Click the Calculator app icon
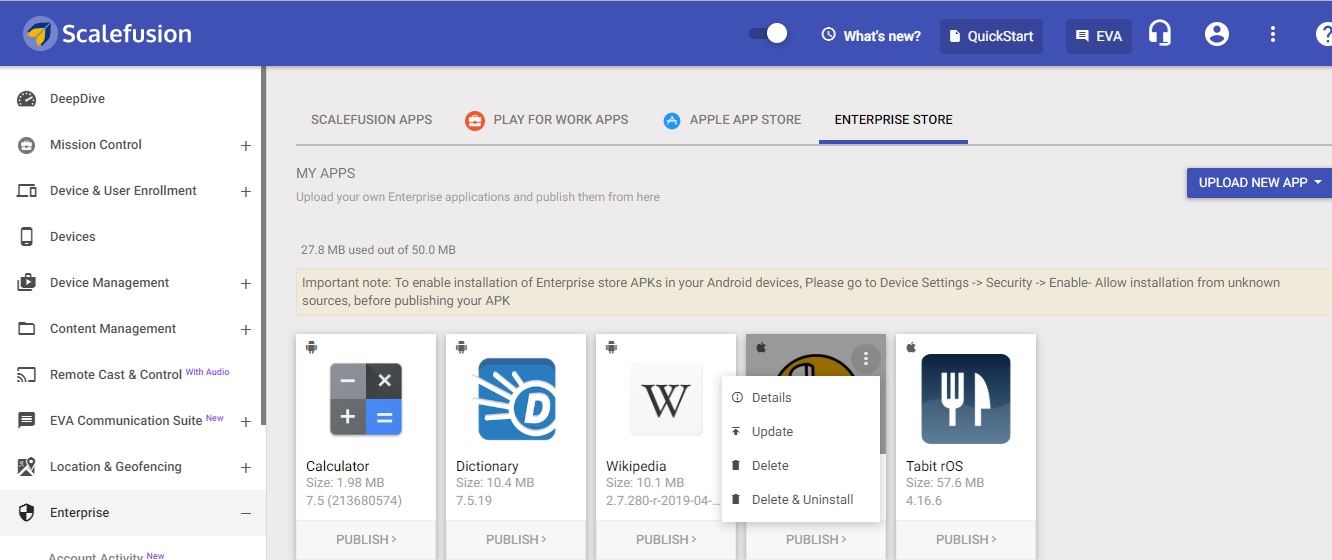The height and width of the screenshot is (560, 1332). [x=366, y=399]
